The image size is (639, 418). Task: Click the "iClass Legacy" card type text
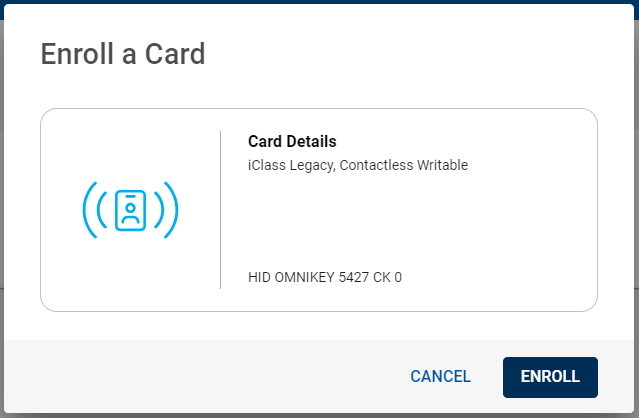pos(291,165)
